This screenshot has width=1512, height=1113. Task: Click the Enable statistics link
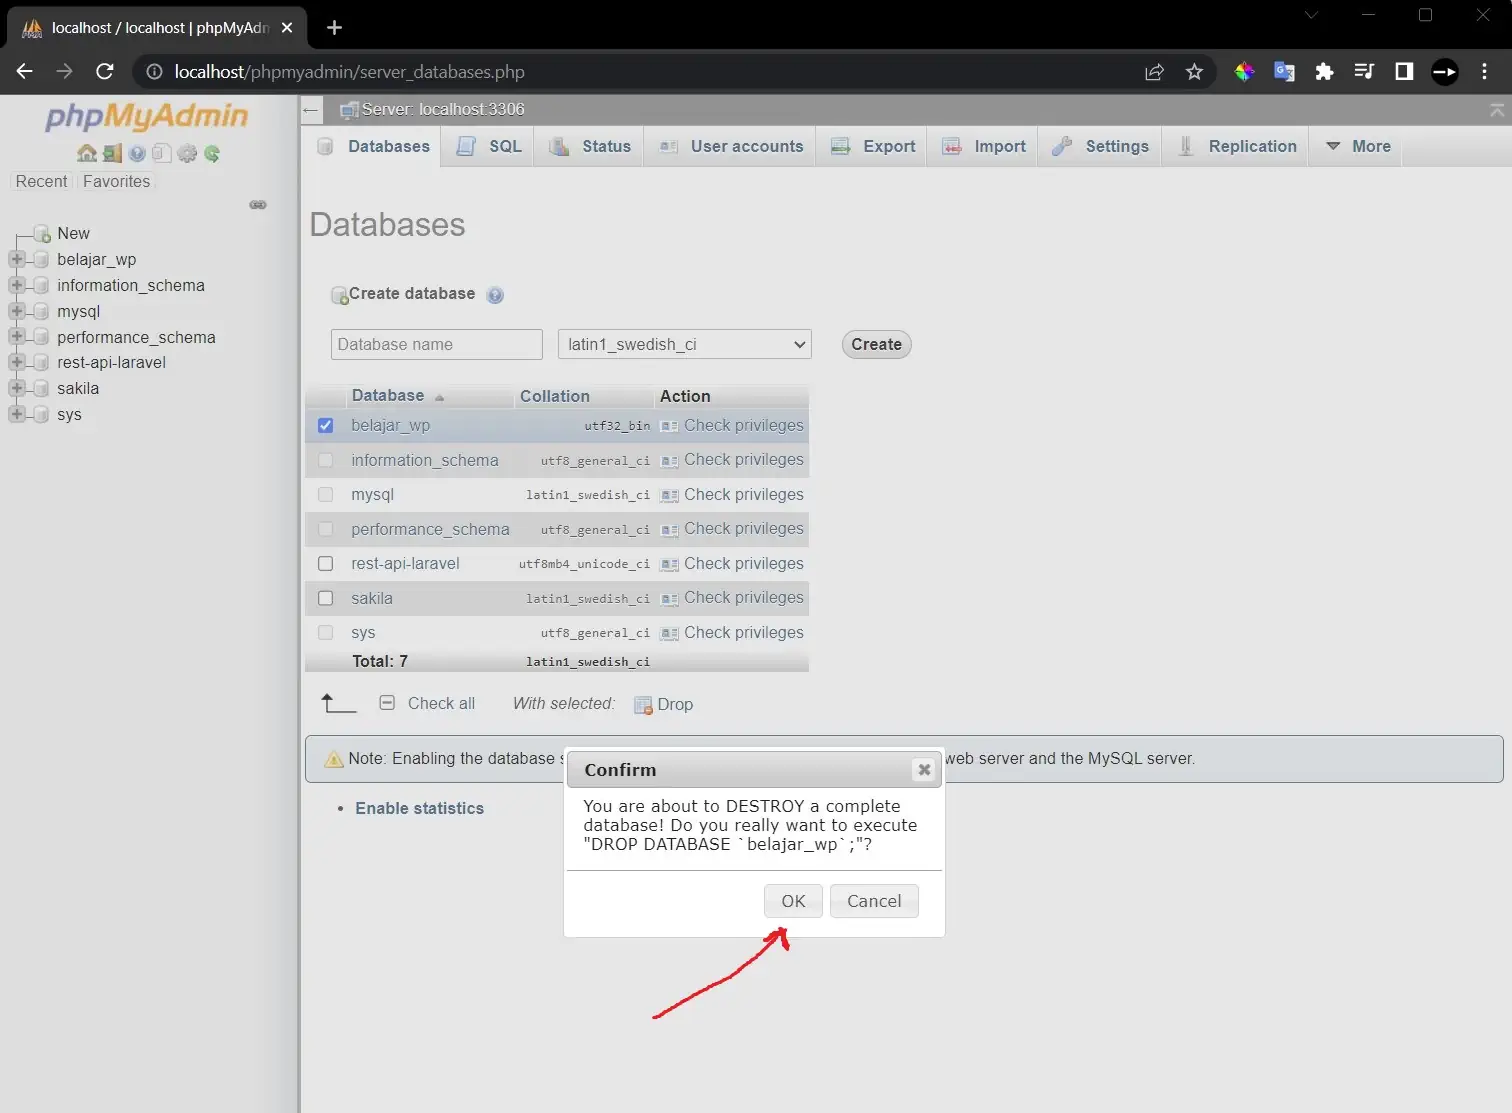(x=419, y=808)
